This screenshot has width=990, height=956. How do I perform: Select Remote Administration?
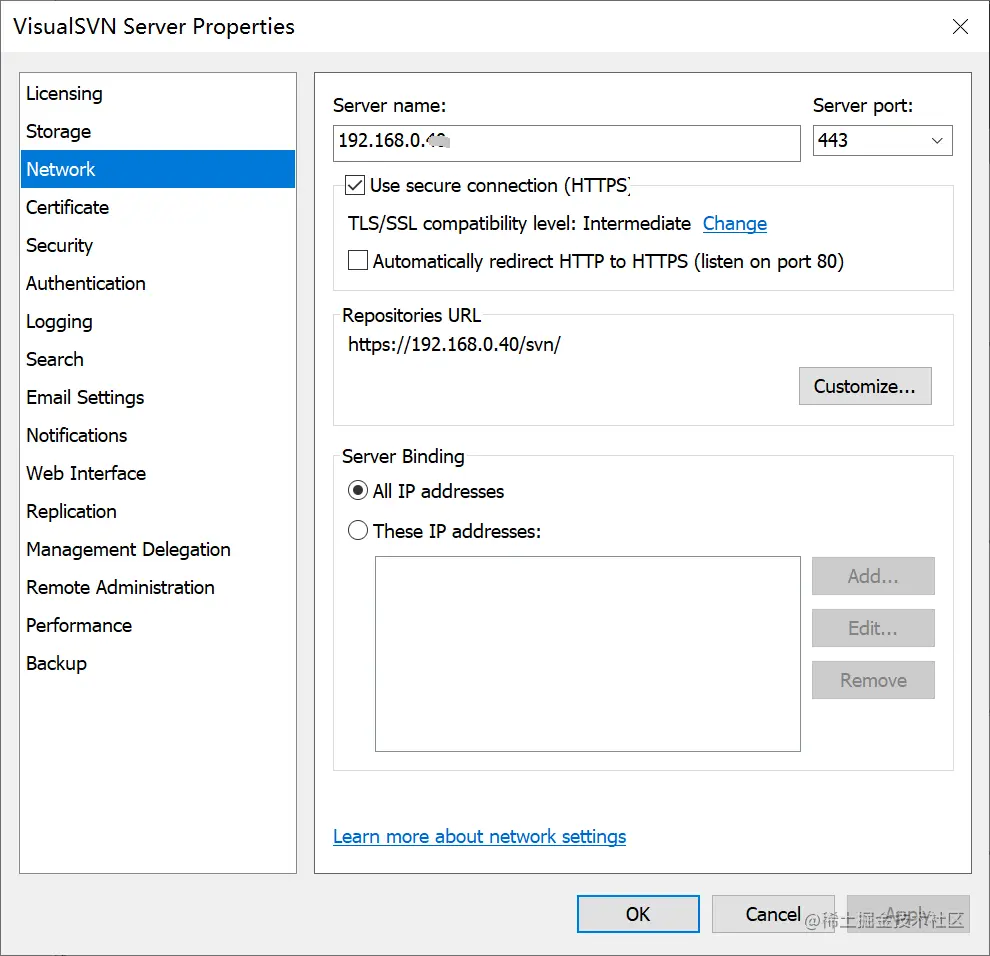(x=158, y=587)
